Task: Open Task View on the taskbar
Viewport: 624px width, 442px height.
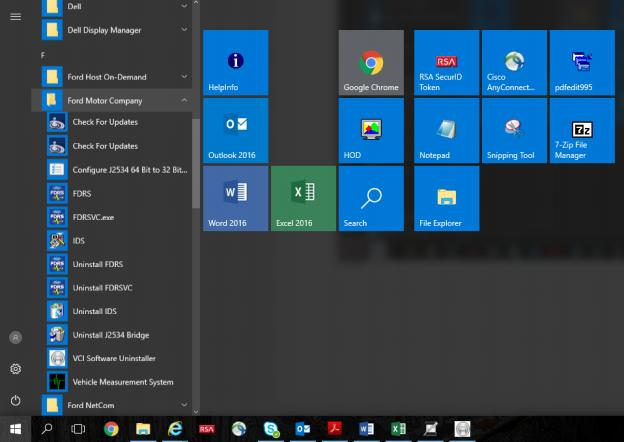Action: pyautogui.click(x=78, y=429)
